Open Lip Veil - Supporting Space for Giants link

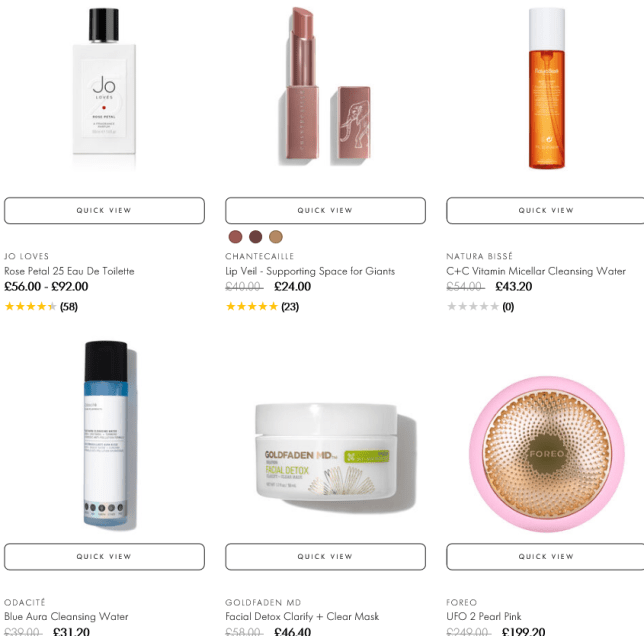[310, 271]
